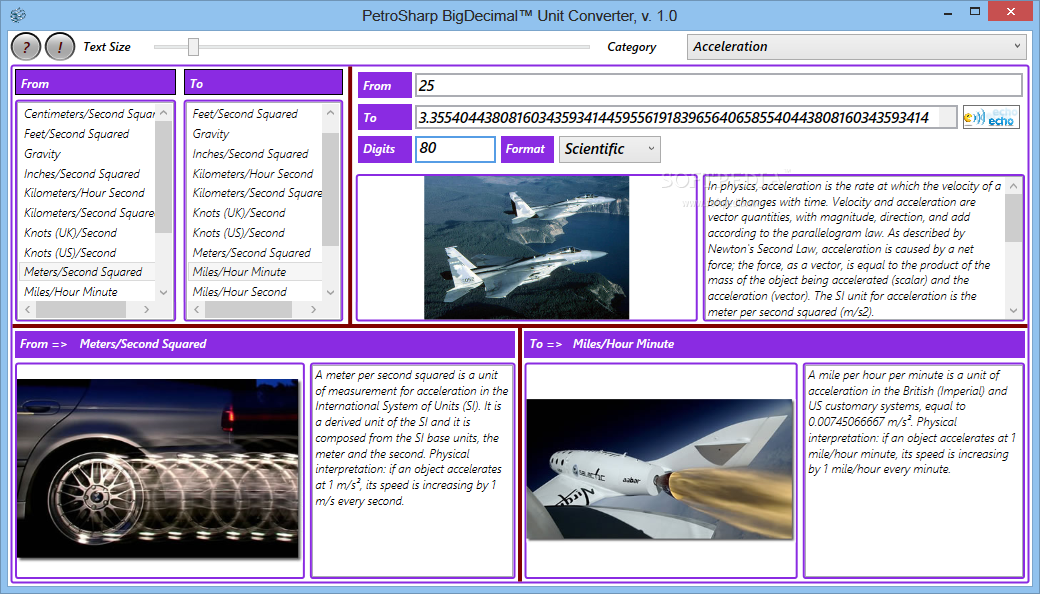Open the Scientific format dropdown

(610, 149)
